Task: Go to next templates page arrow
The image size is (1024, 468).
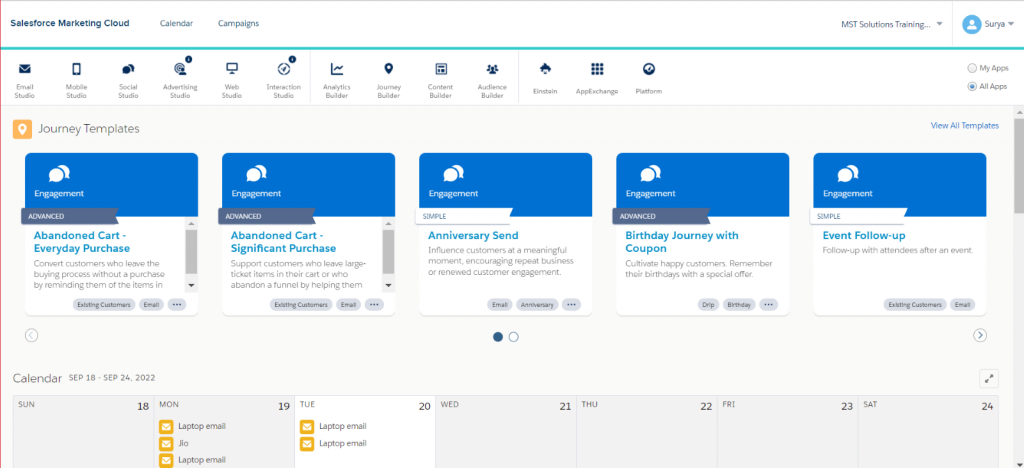Action: 980,335
